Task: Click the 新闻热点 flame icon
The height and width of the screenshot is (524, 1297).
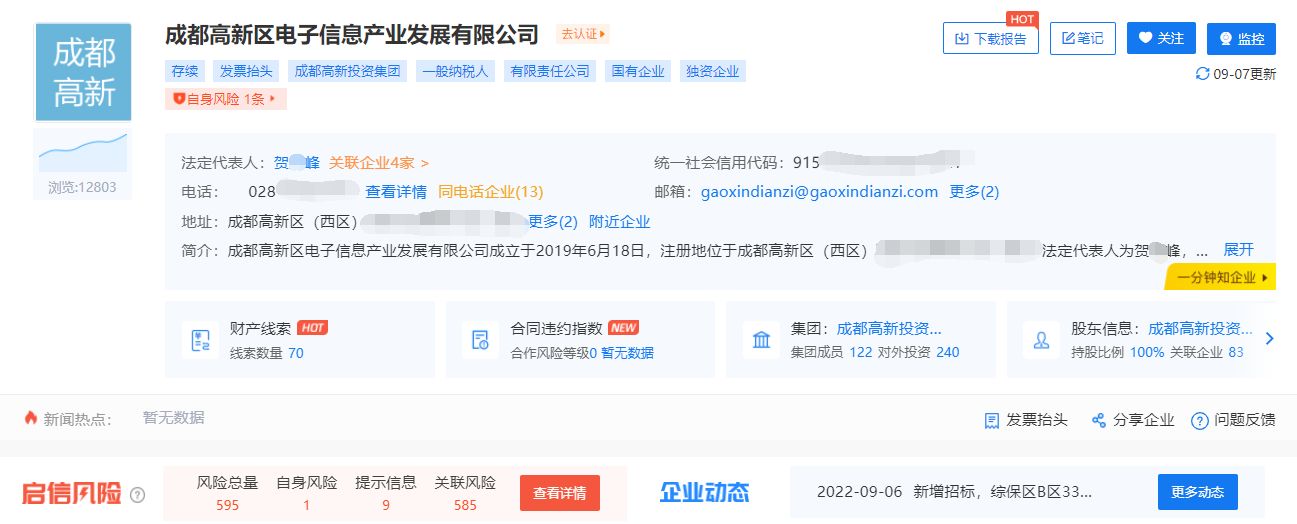Action: click(31, 418)
